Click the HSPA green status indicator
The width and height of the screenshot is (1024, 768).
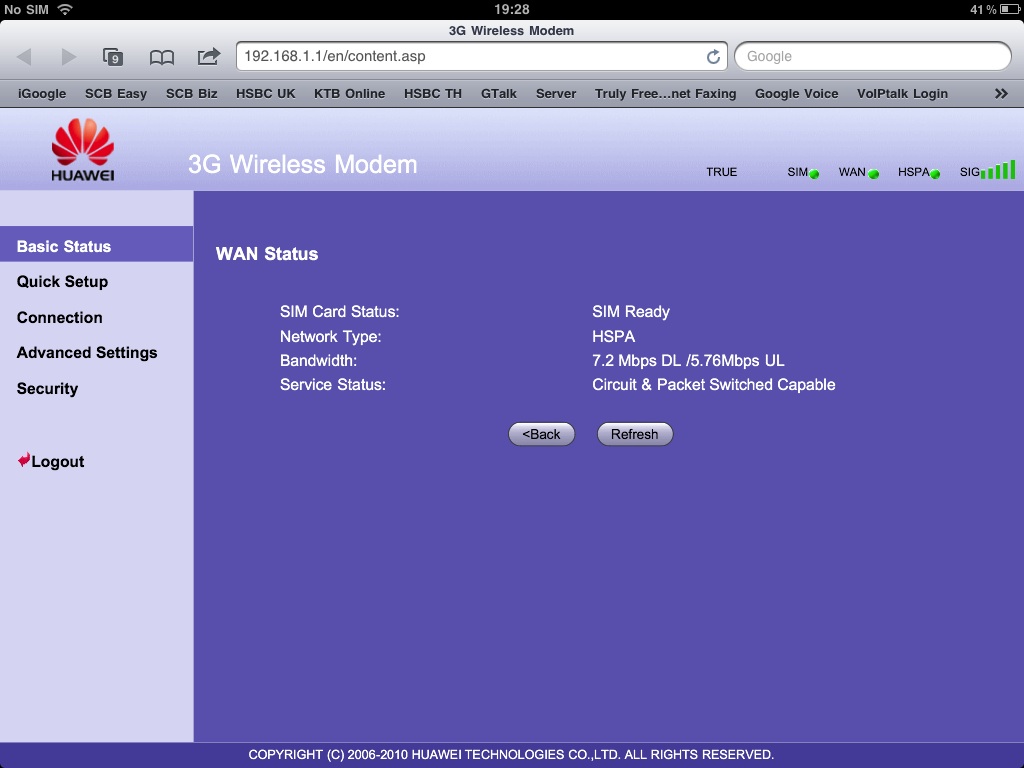click(935, 174)
